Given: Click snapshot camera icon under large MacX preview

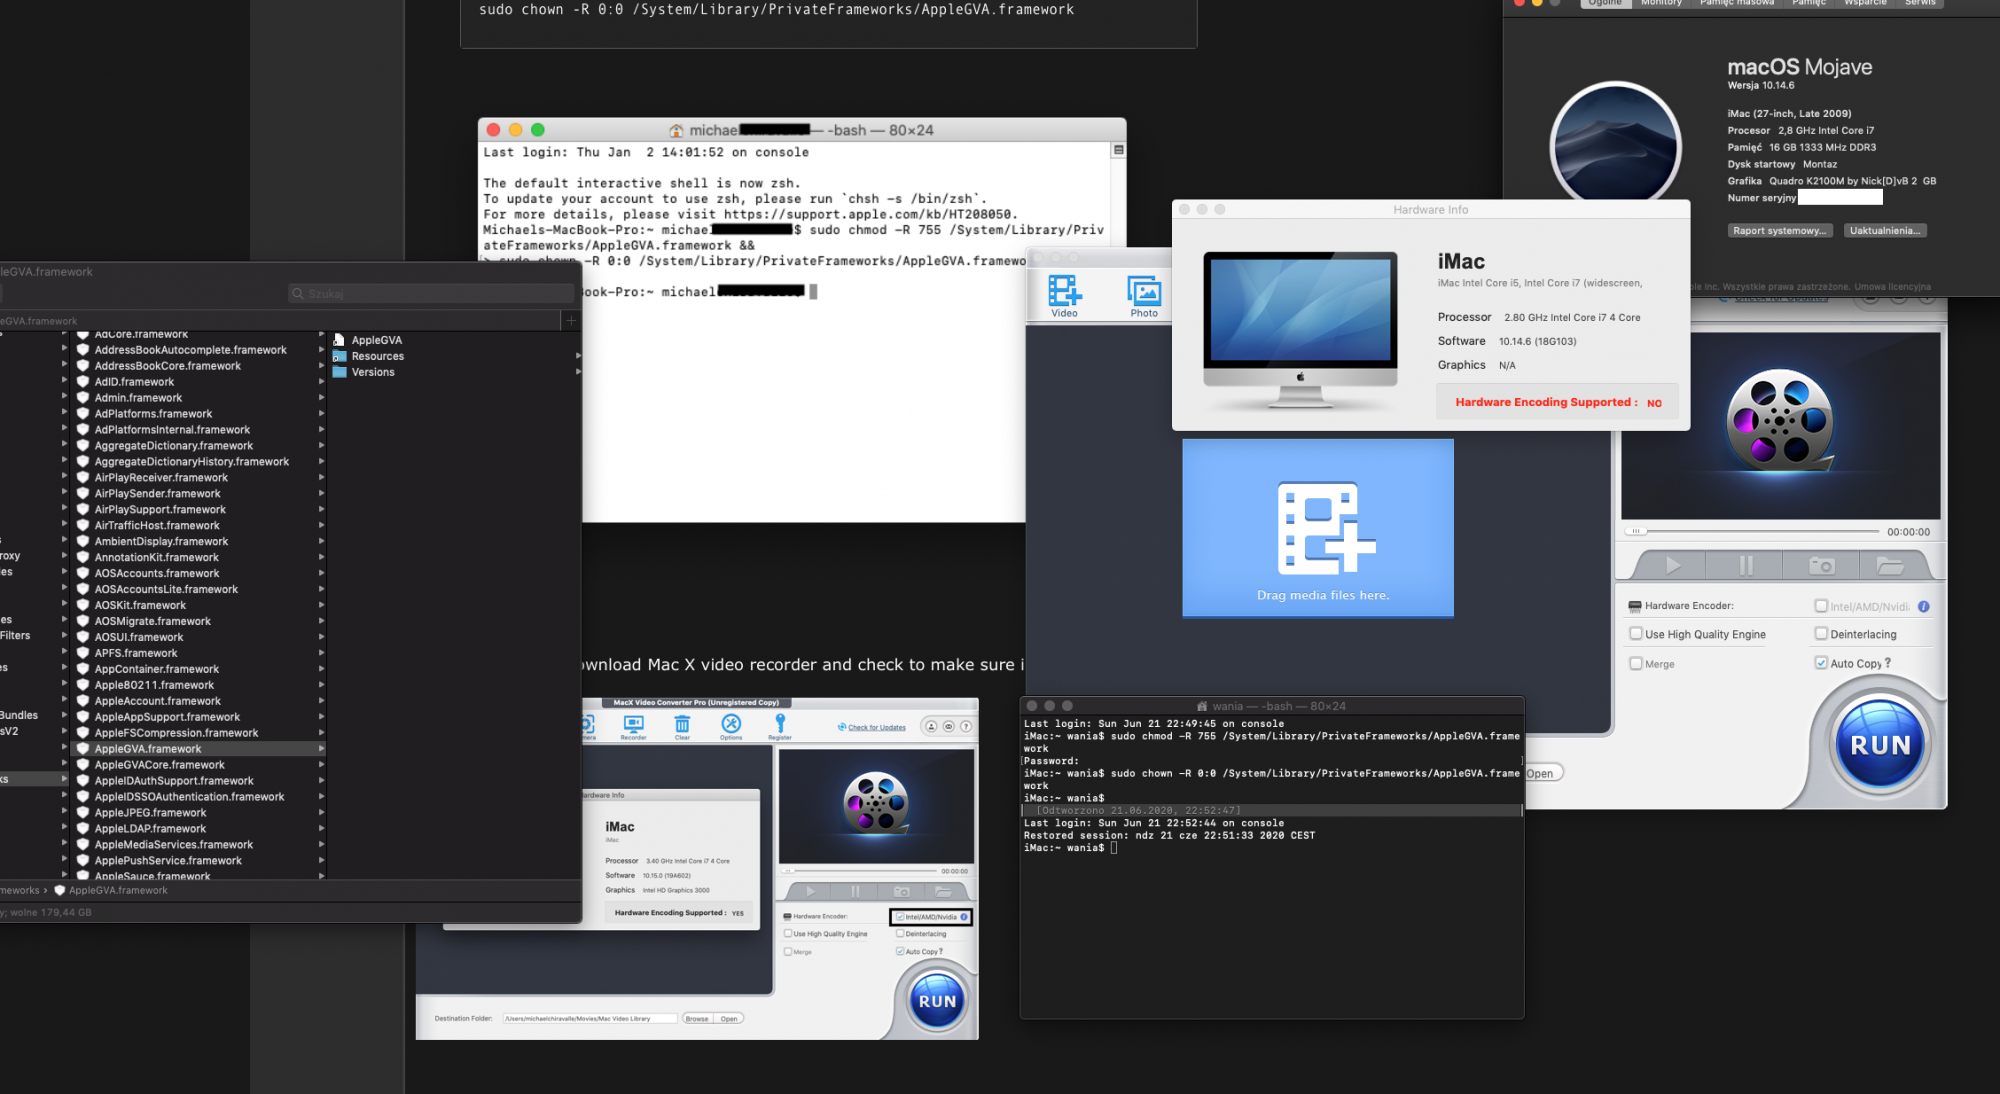Looking at the screenshot, I should pos(1822,566).
